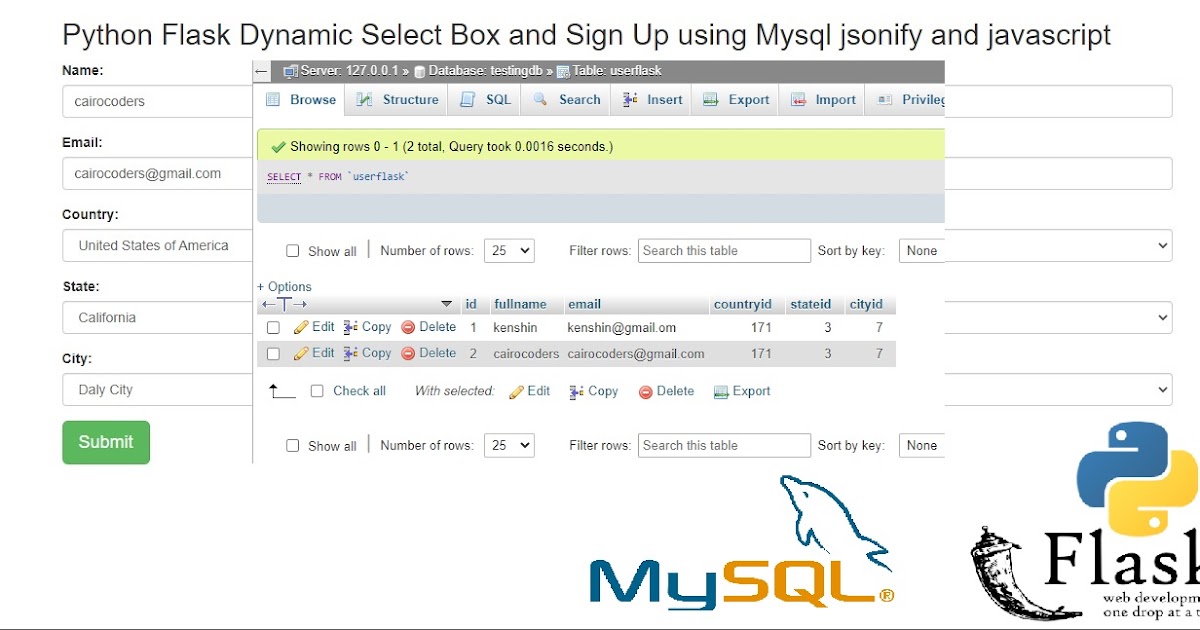Enable the Show all checkbox above the table
Viewport: 1200px width, 630px height.
[x=293, y=250]
